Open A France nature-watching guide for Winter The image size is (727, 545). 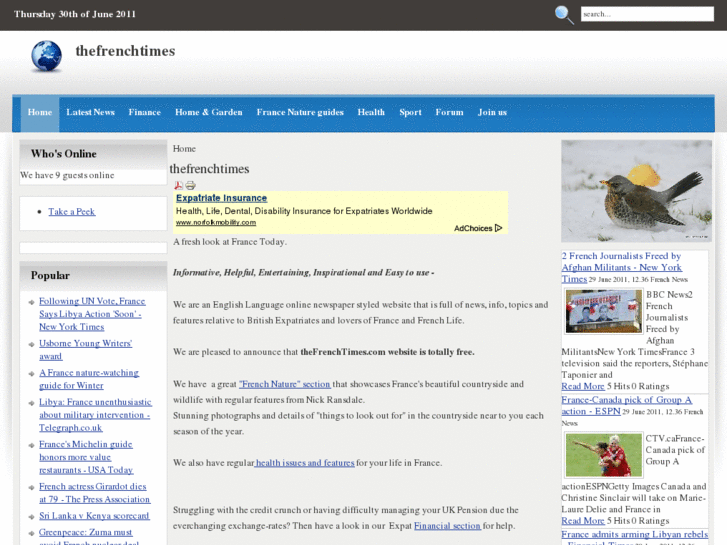click(89, 379)
